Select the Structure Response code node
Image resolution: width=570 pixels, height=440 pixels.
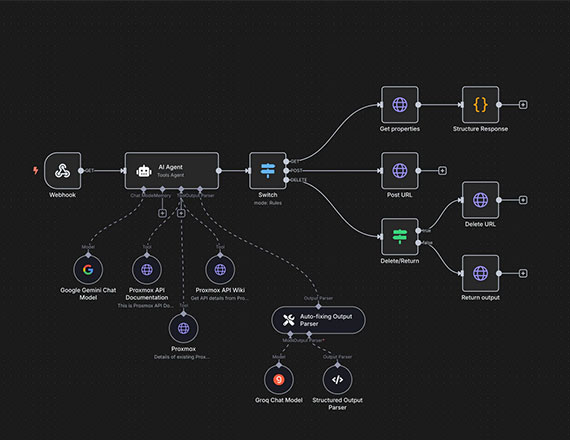(480, 105)
